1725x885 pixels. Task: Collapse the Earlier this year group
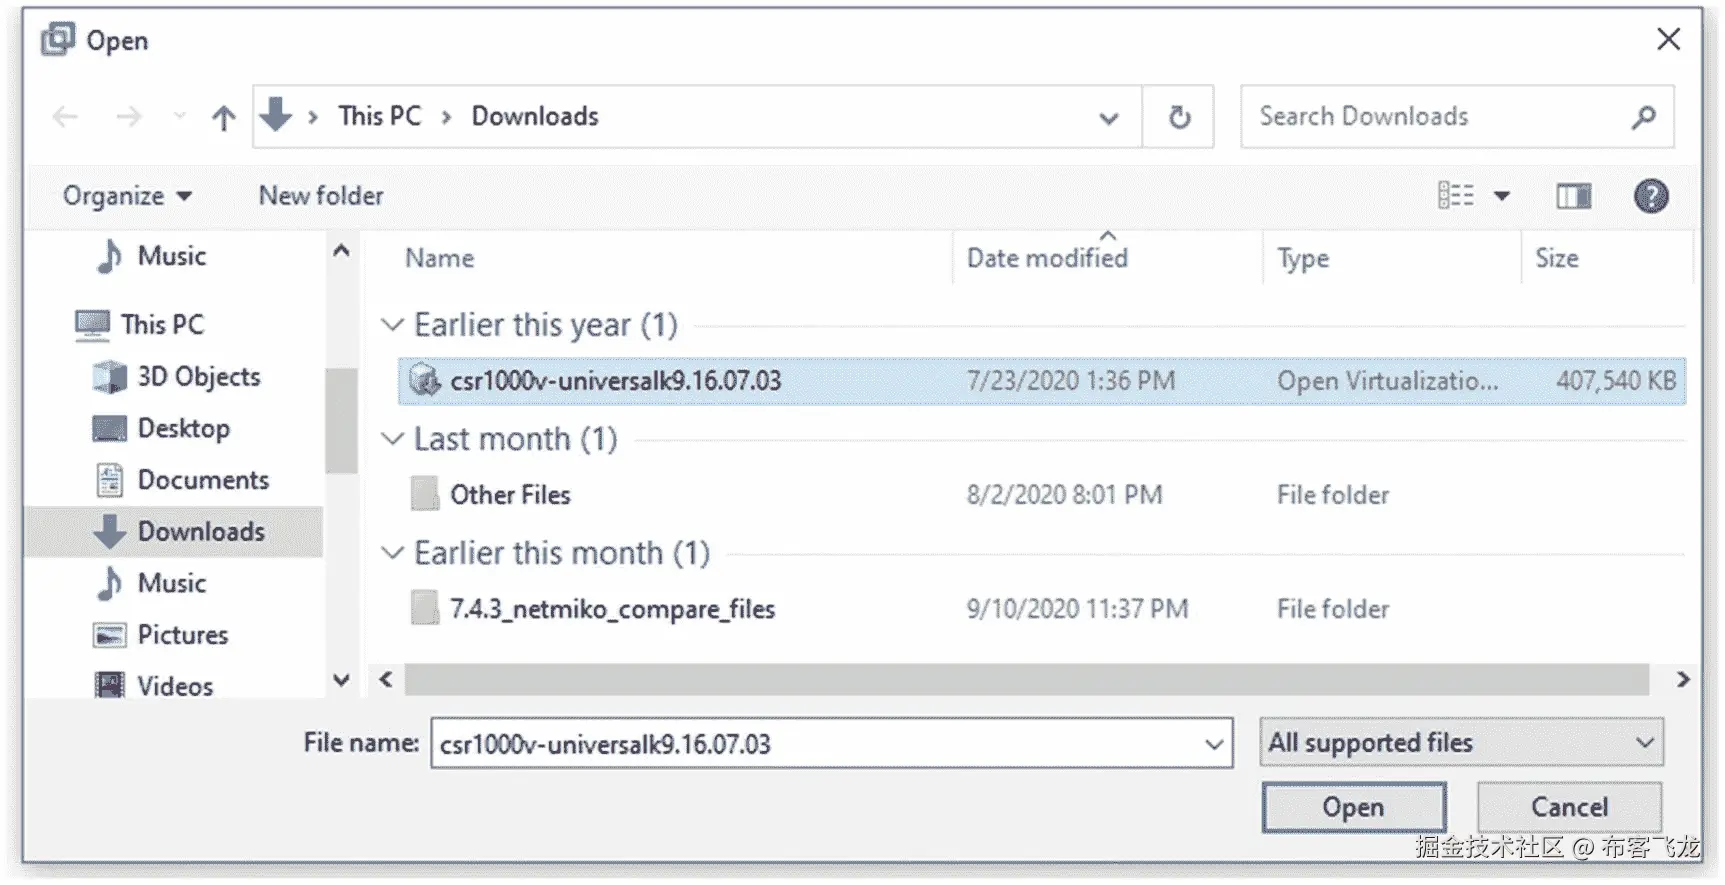tap(393, 325)
